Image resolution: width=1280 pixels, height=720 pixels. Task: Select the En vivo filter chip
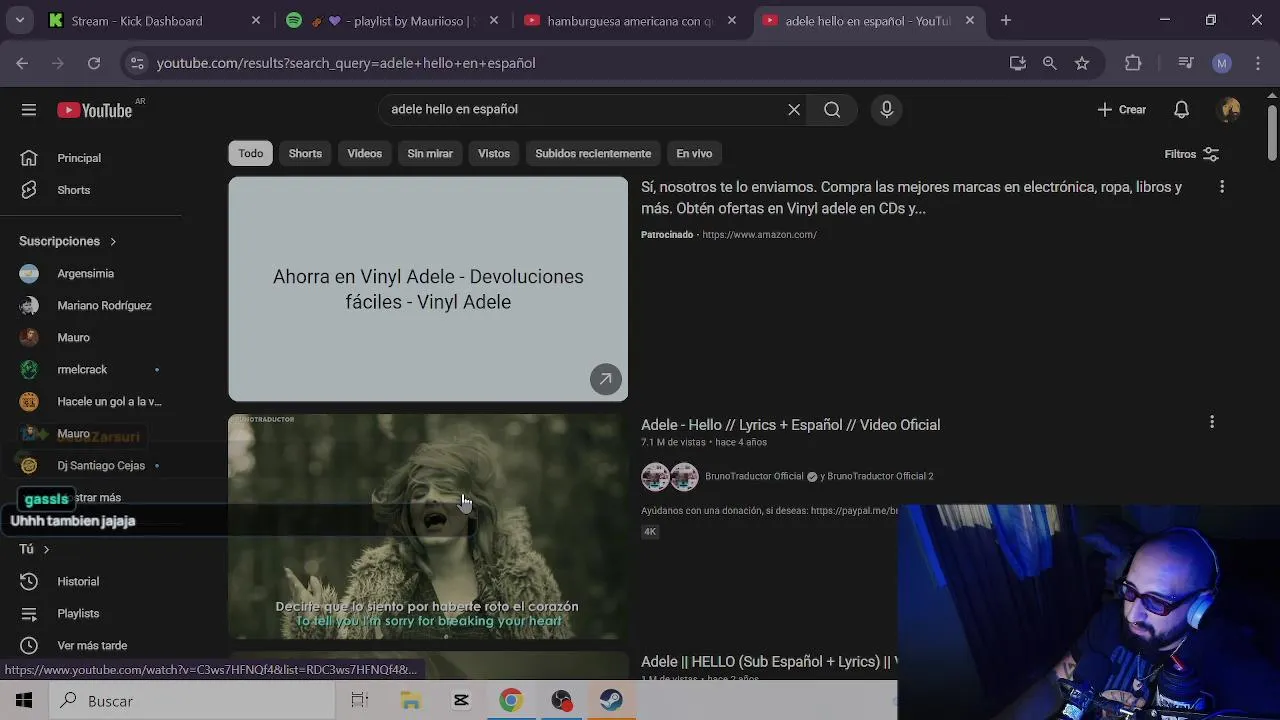pos(694,153)
